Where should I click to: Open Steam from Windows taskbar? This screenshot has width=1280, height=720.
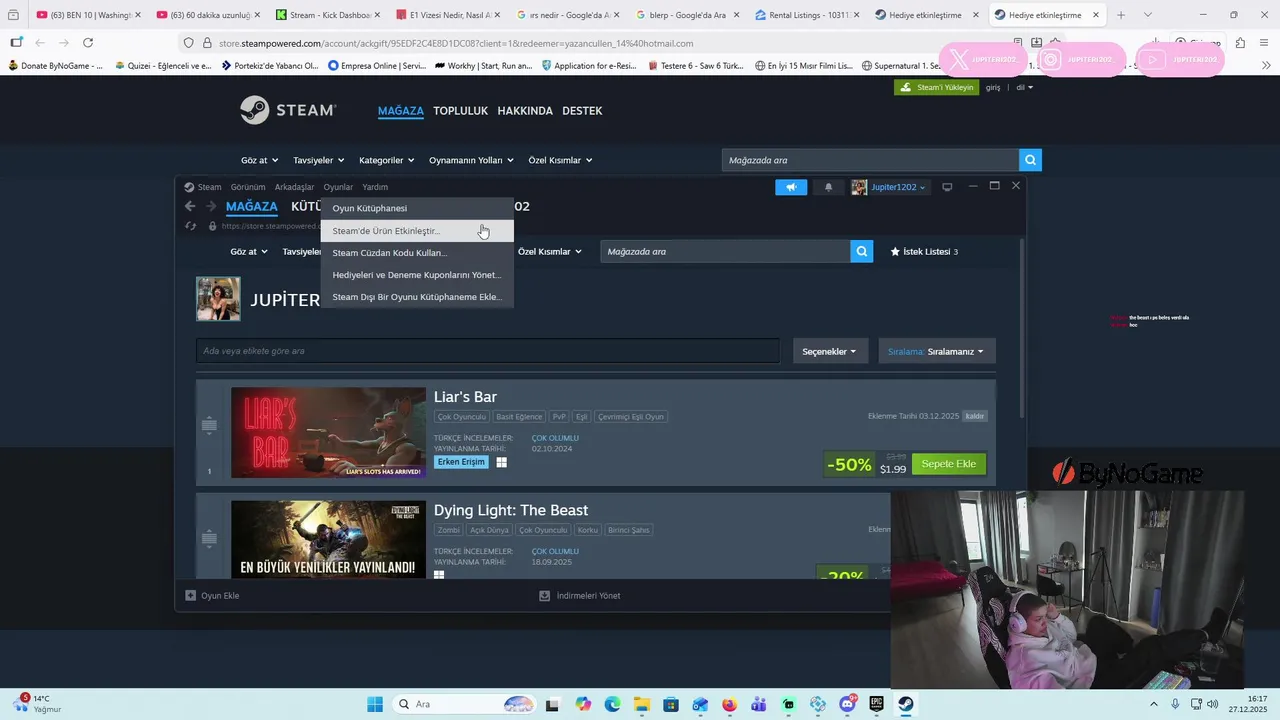click(x=906, y=704)
